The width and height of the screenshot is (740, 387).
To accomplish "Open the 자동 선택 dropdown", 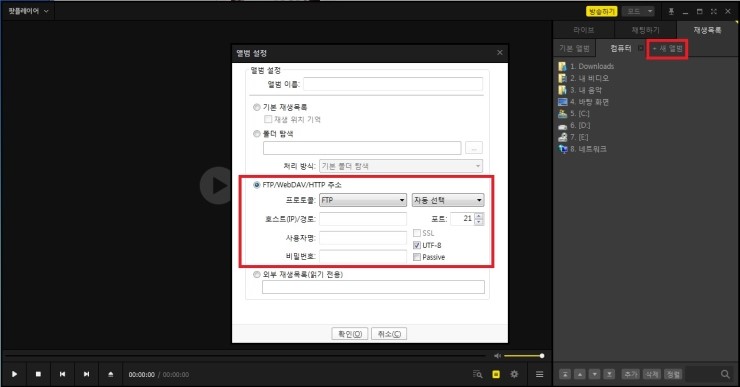I will click(448, 200).
